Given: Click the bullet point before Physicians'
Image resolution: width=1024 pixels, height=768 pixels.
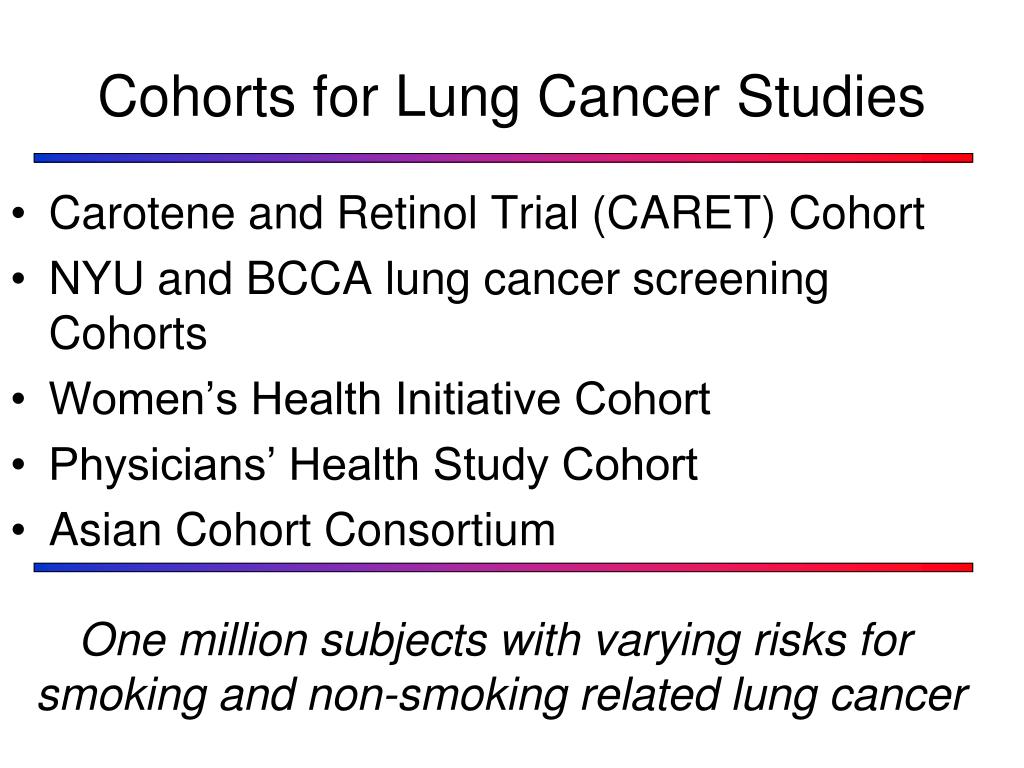Looking at the screenshot, I should tap(18, 464).
